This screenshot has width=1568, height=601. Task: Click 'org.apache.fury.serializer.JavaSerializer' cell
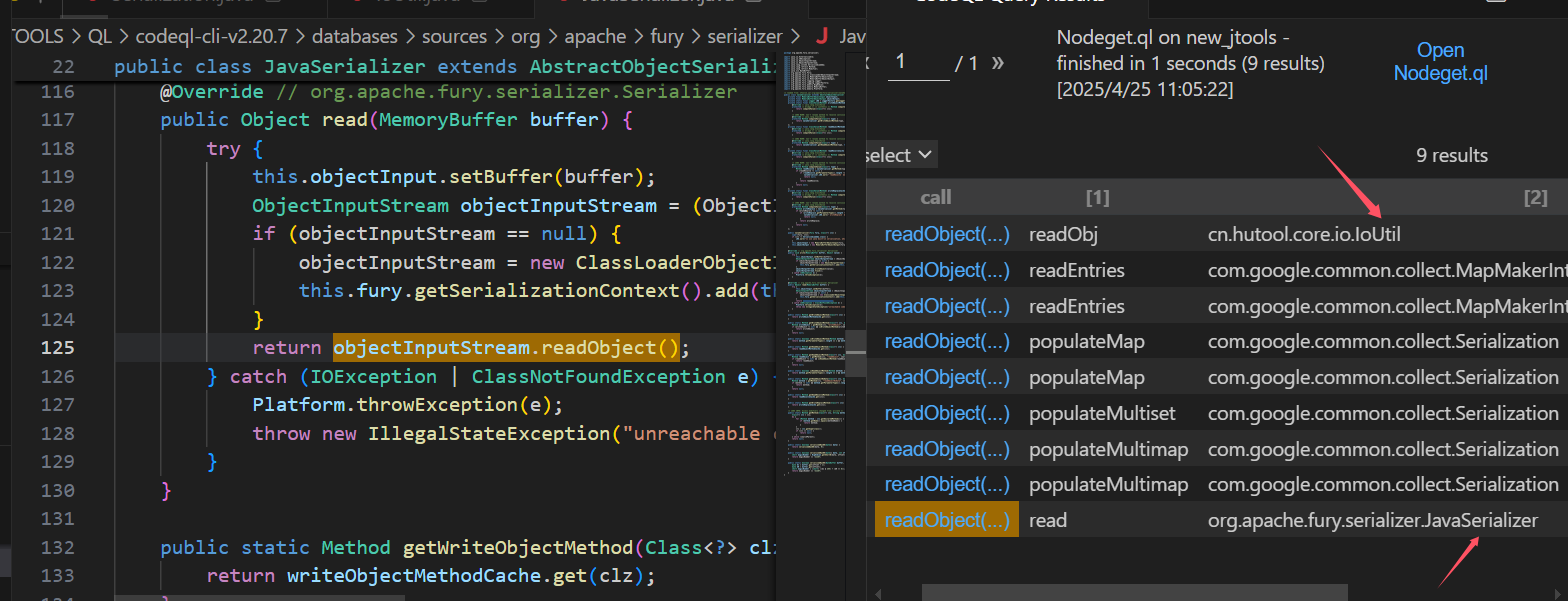point(1373,520)
